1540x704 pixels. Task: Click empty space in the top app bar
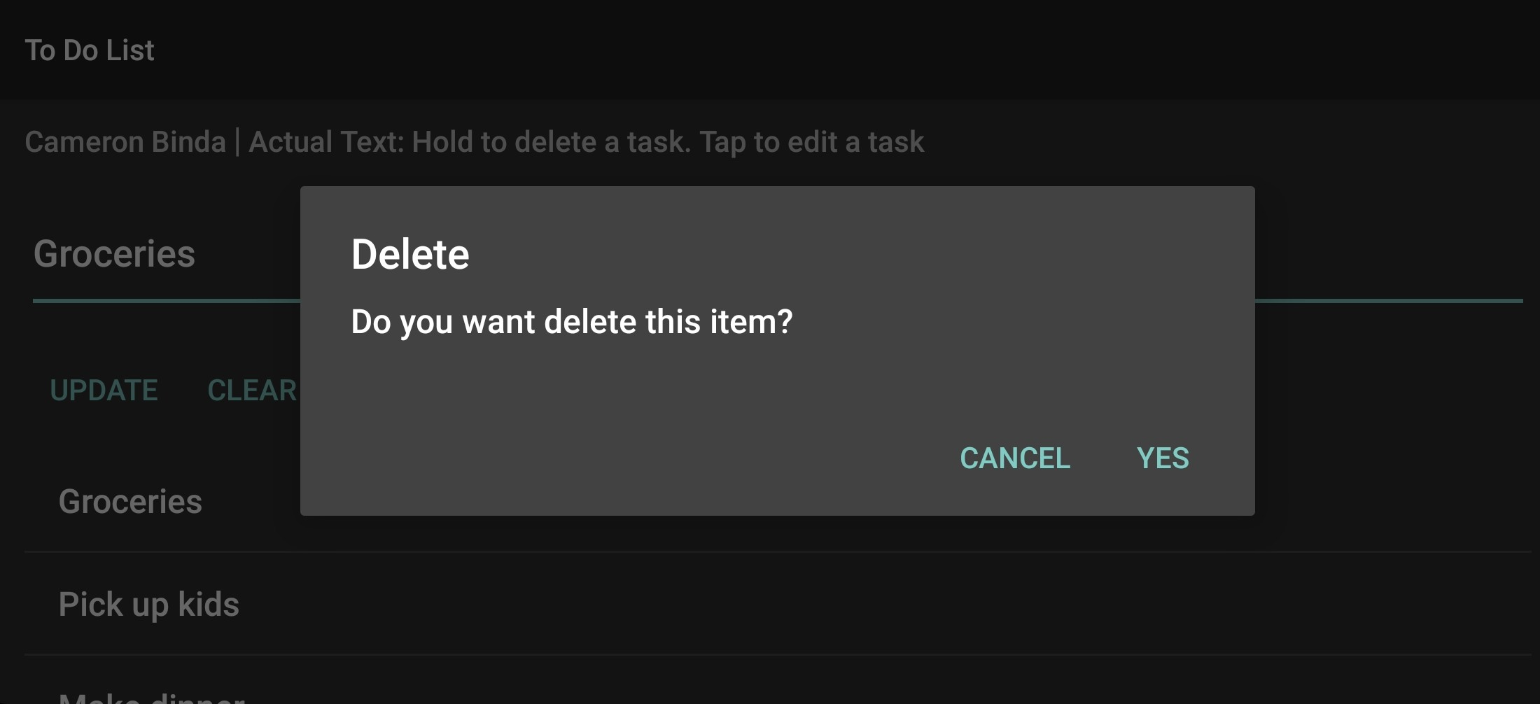pyautogui.click(x=800, y=50)
